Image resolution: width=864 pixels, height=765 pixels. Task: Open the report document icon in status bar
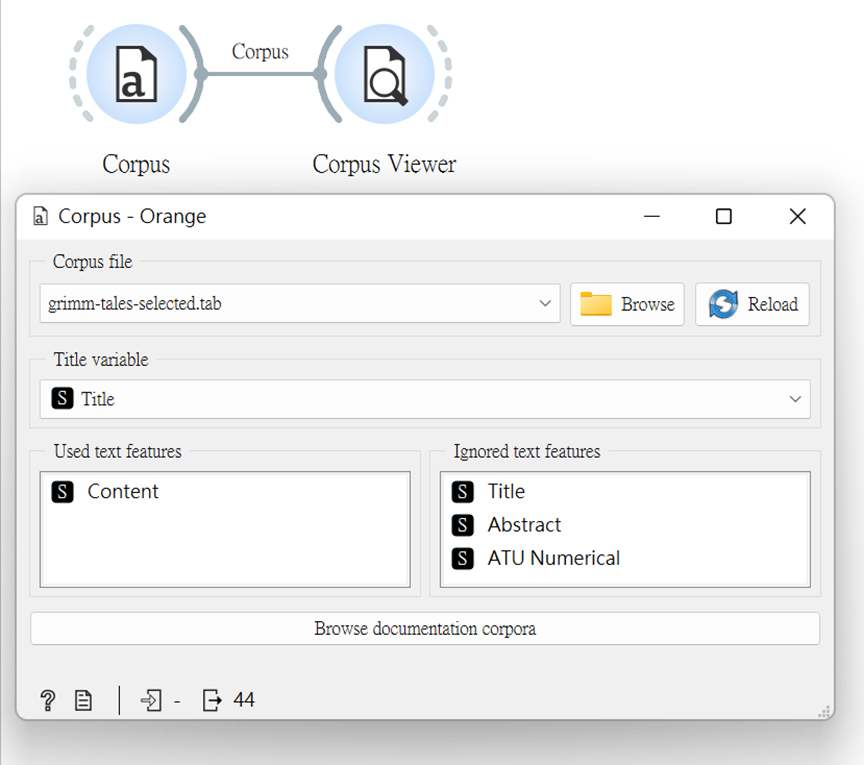point(83,701)
